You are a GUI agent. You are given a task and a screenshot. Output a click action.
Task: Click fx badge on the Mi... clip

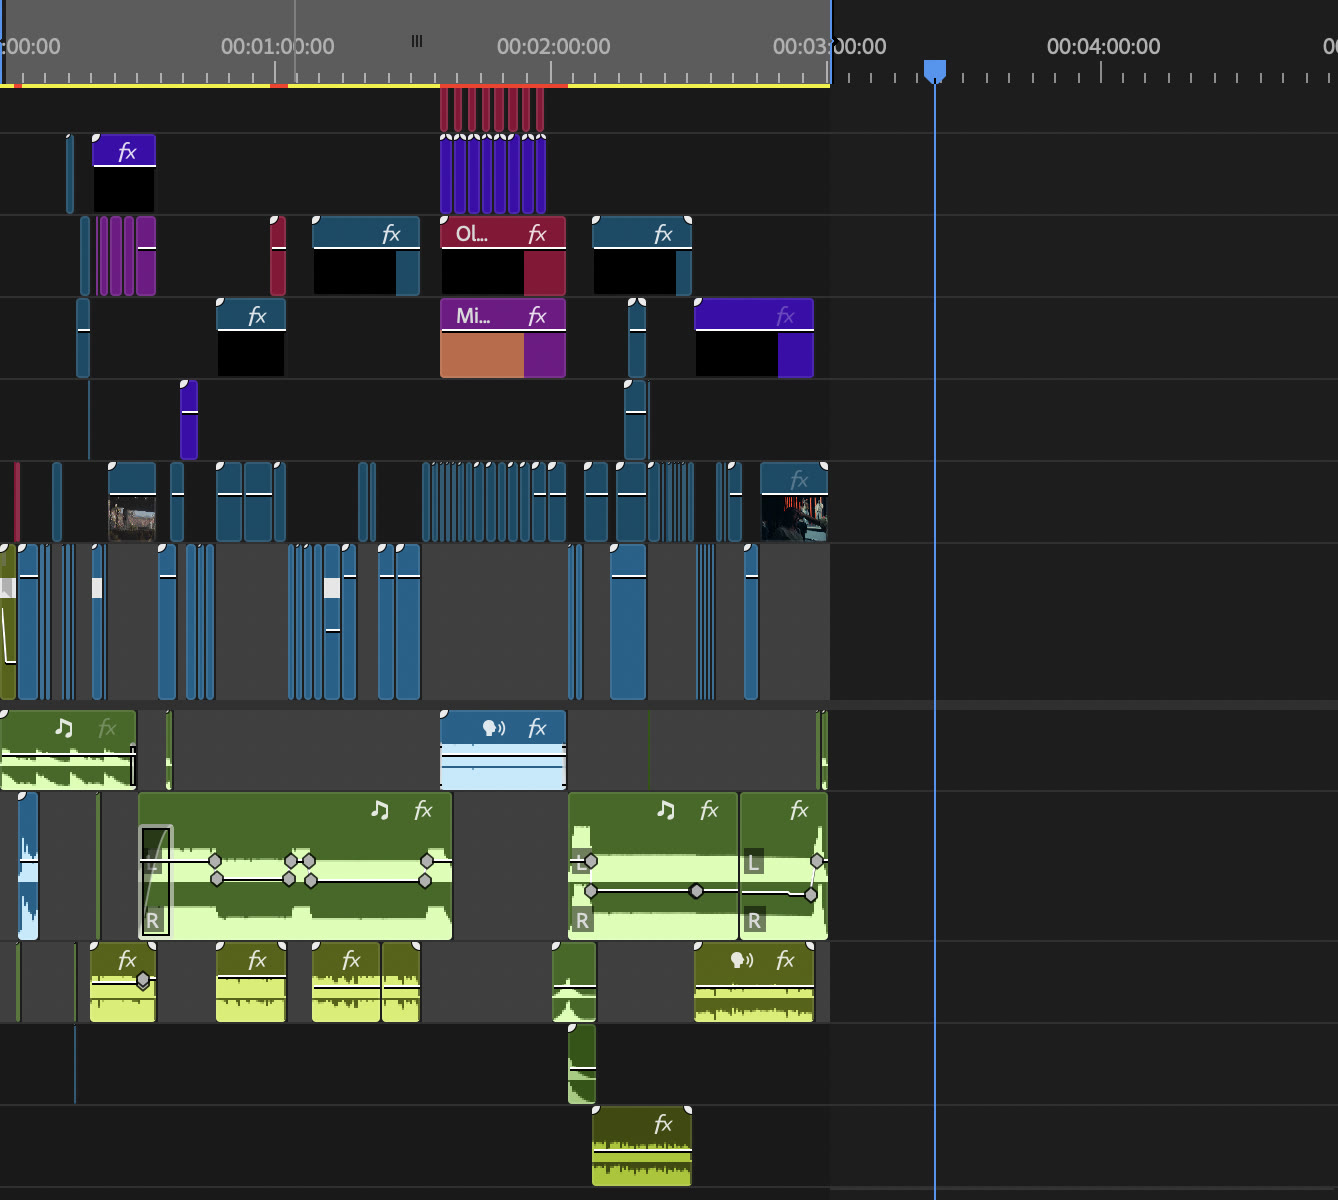tap(537, 316)
